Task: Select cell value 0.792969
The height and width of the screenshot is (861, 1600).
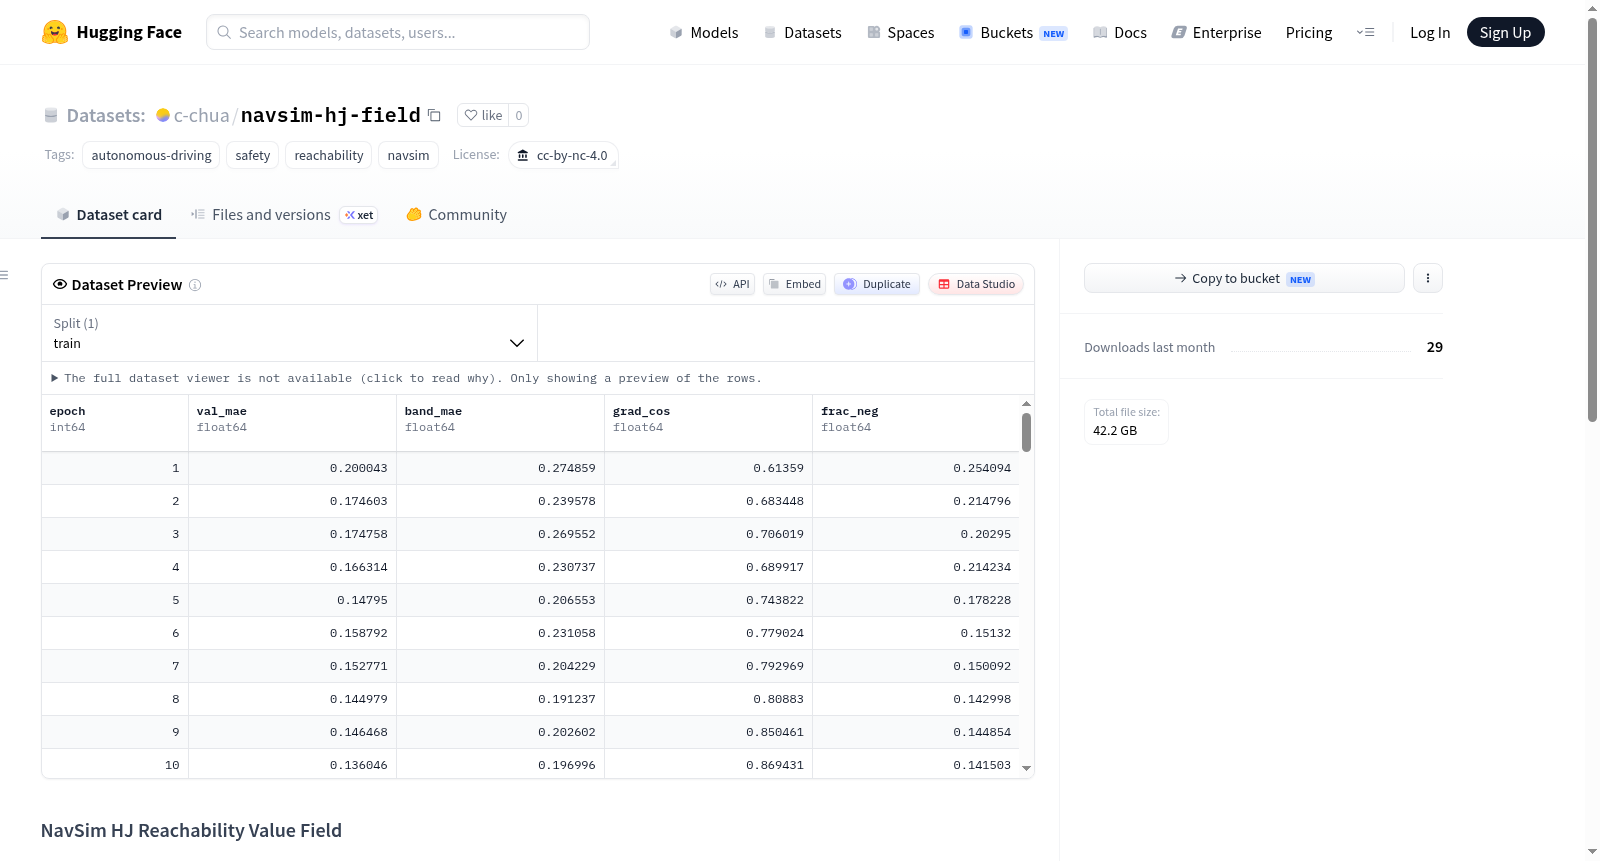Action: coord(774,666)
